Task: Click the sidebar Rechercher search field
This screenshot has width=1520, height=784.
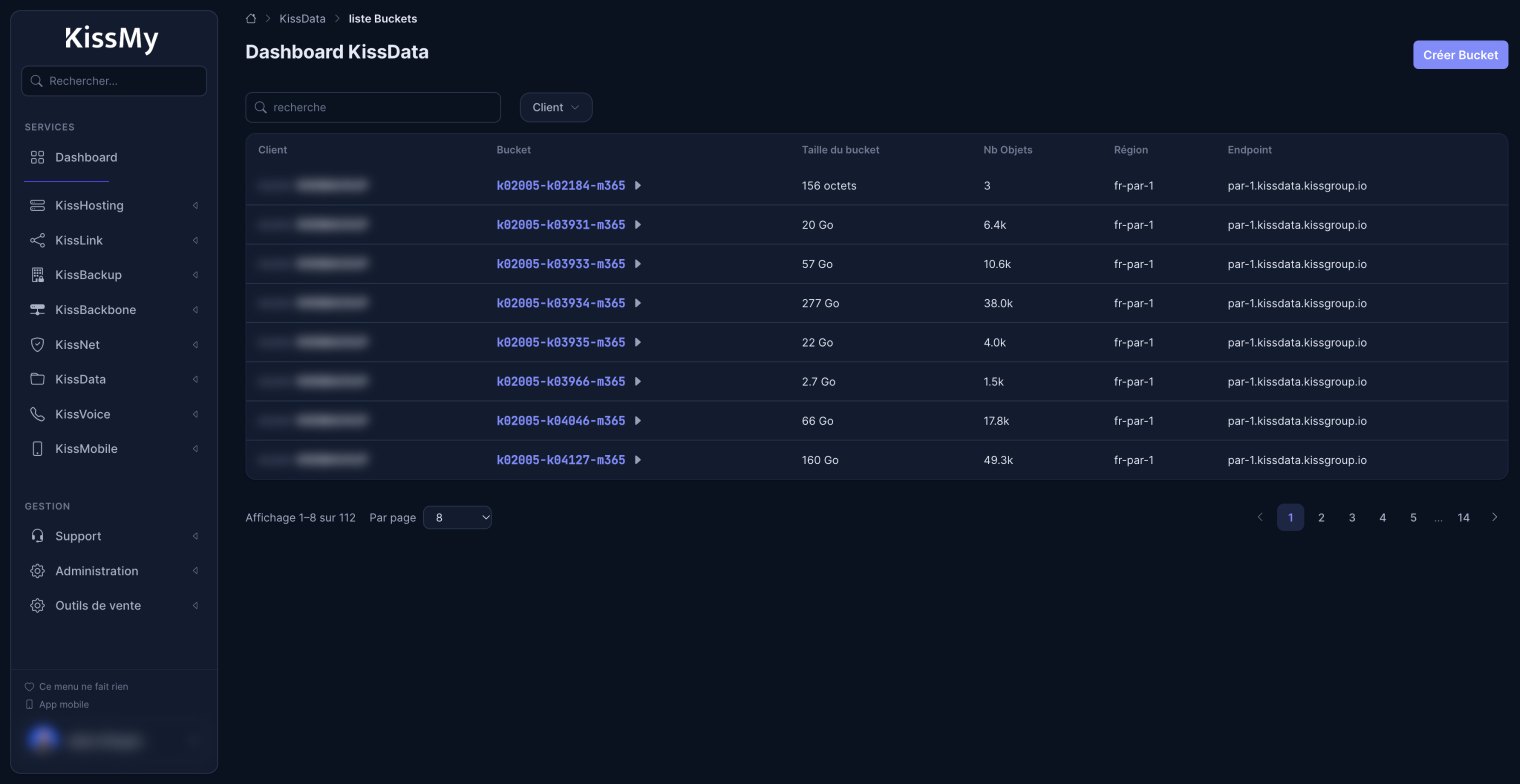Action: tap(114, 81)
